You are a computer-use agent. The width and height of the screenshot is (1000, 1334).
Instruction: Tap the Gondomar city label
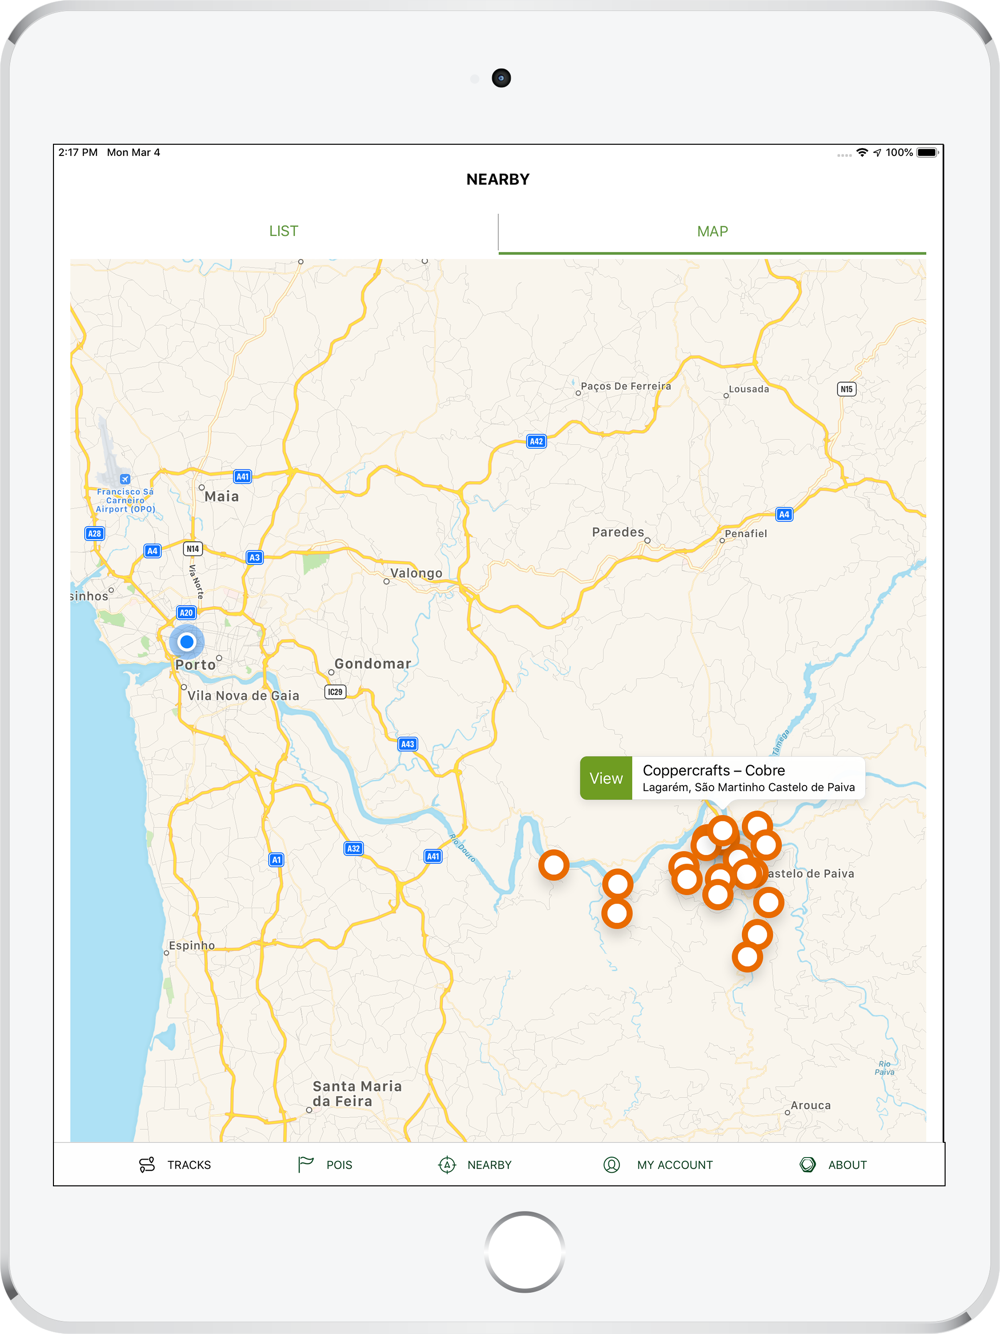[372, 664]
